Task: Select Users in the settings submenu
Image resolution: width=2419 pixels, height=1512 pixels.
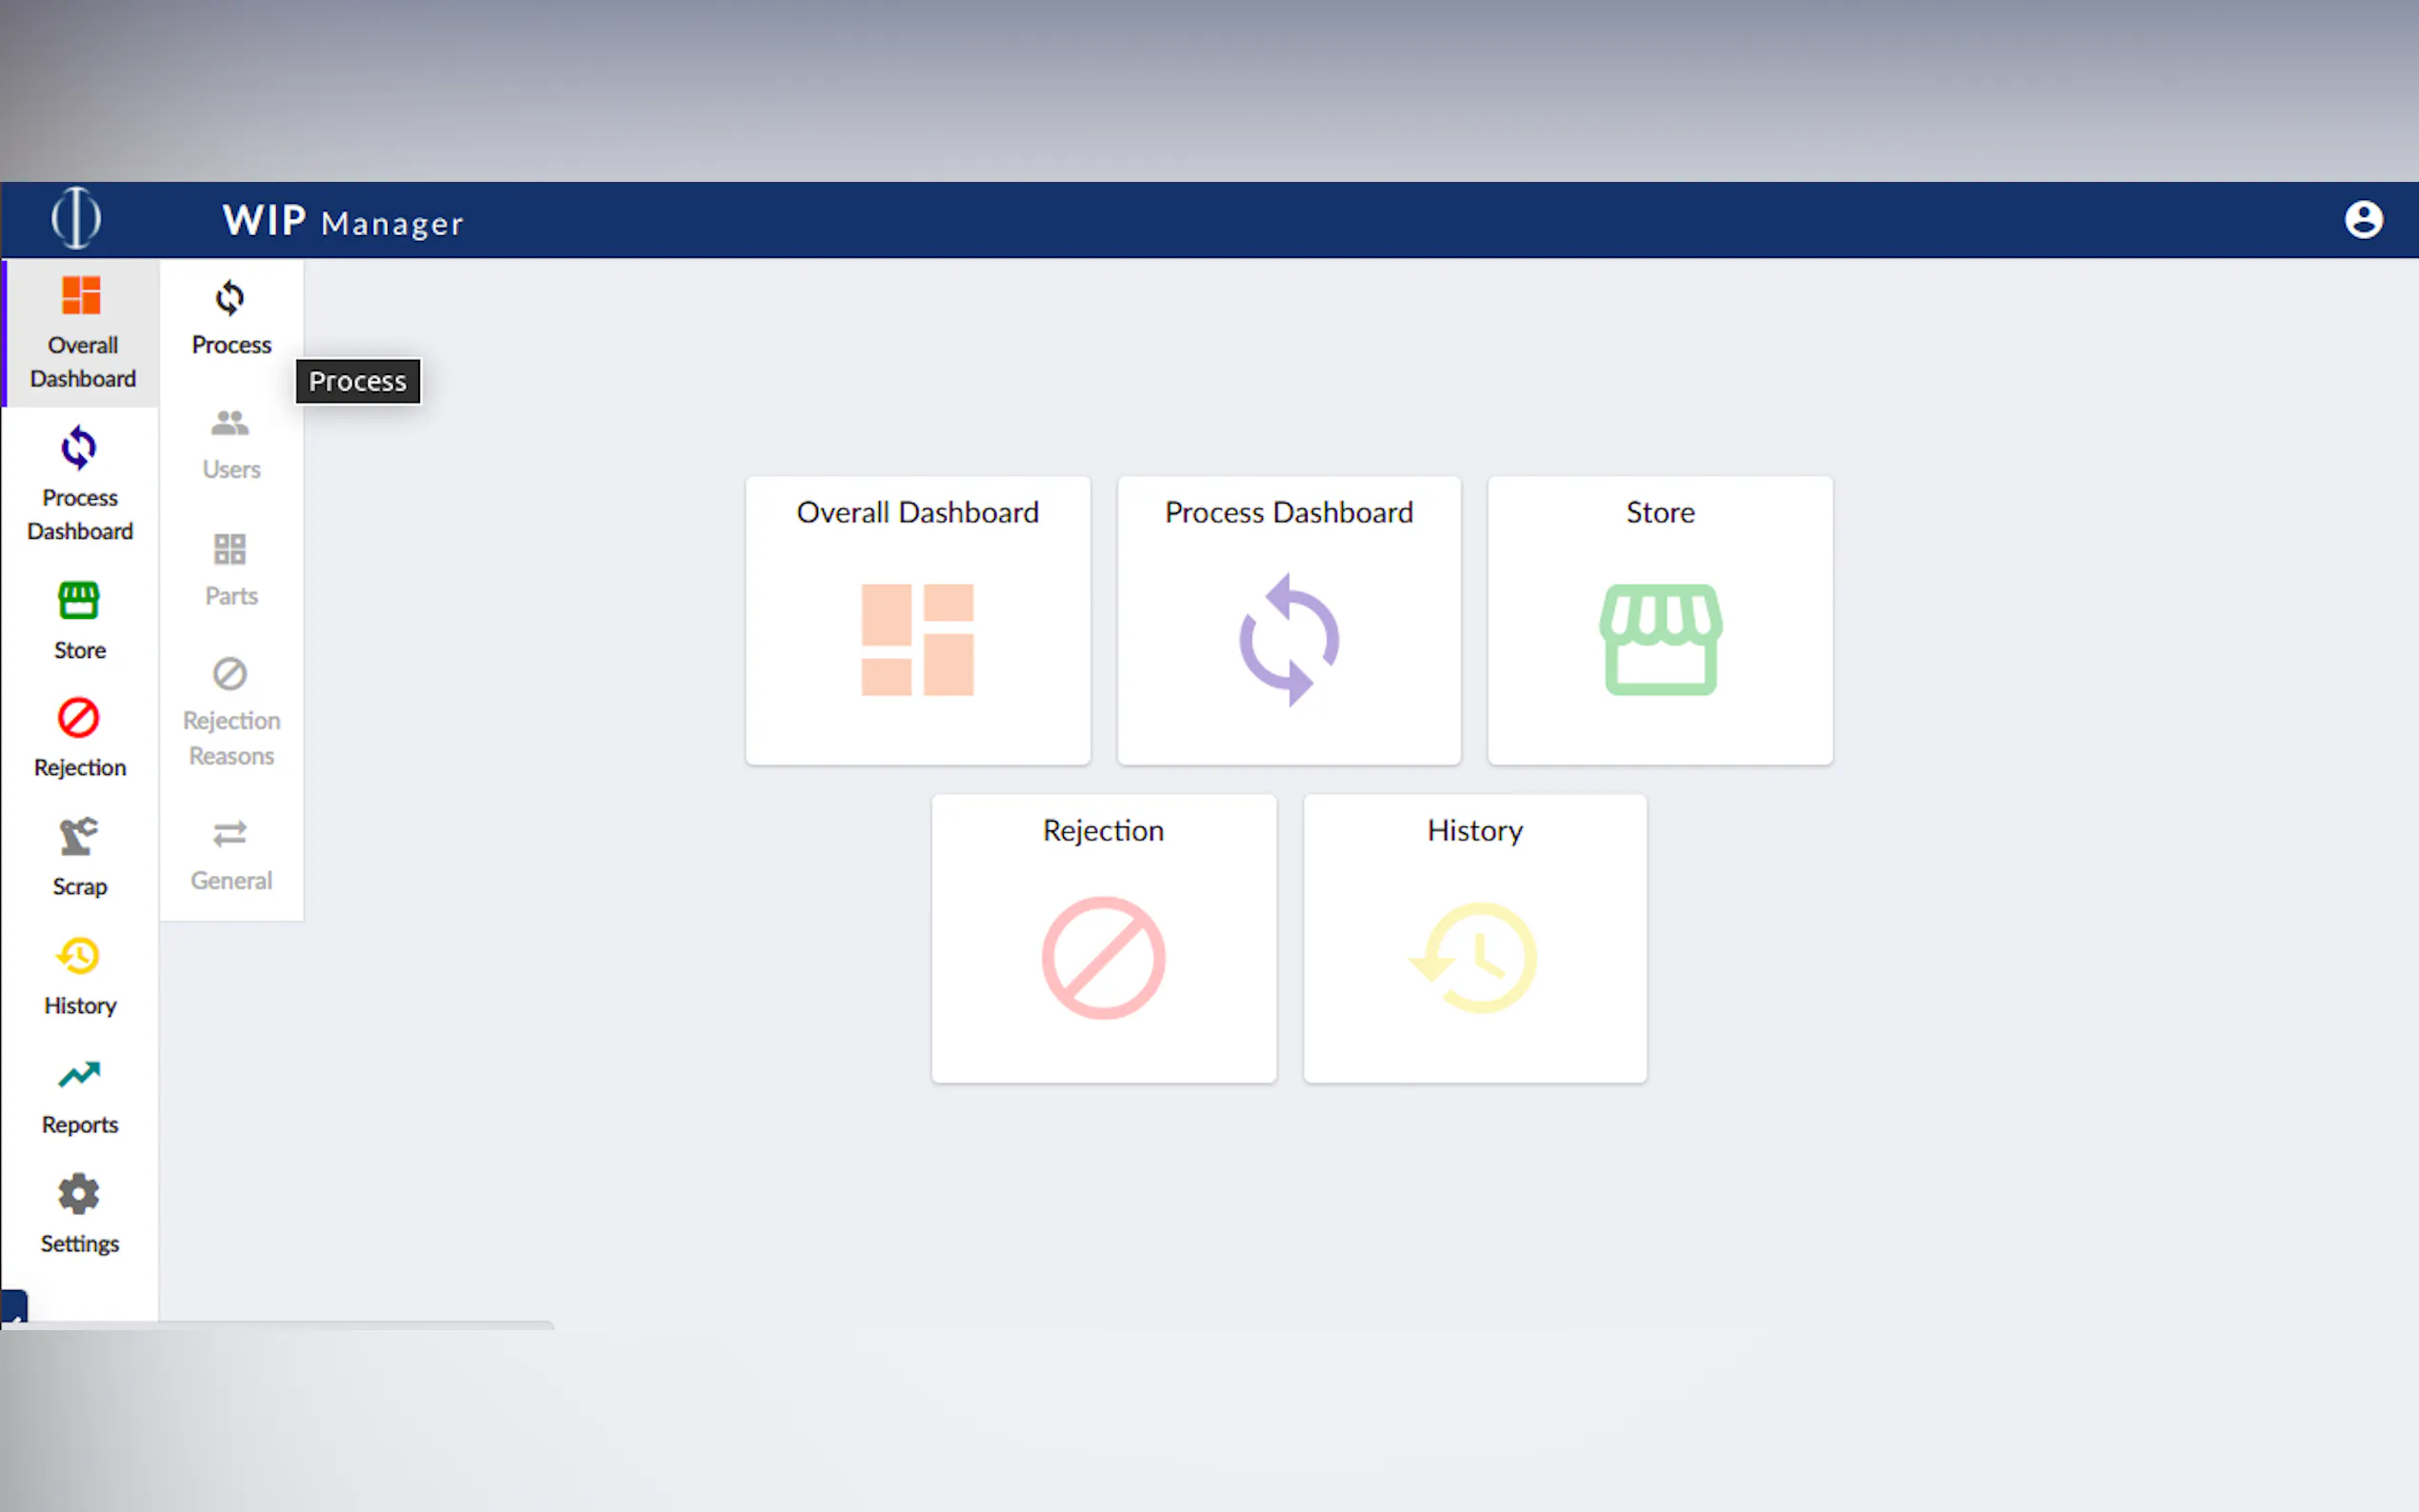Action: pos(231,444)
